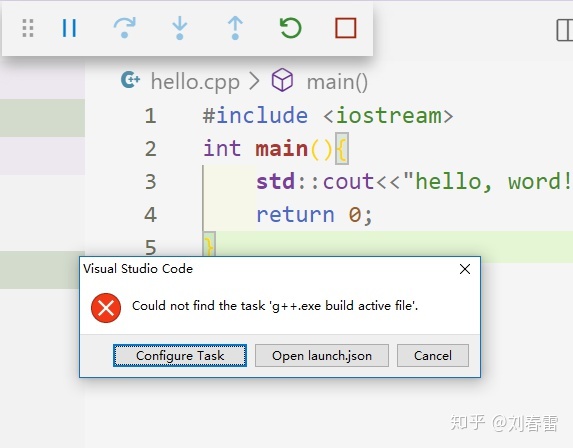Click the red error icon in dialog

[106, 308]
